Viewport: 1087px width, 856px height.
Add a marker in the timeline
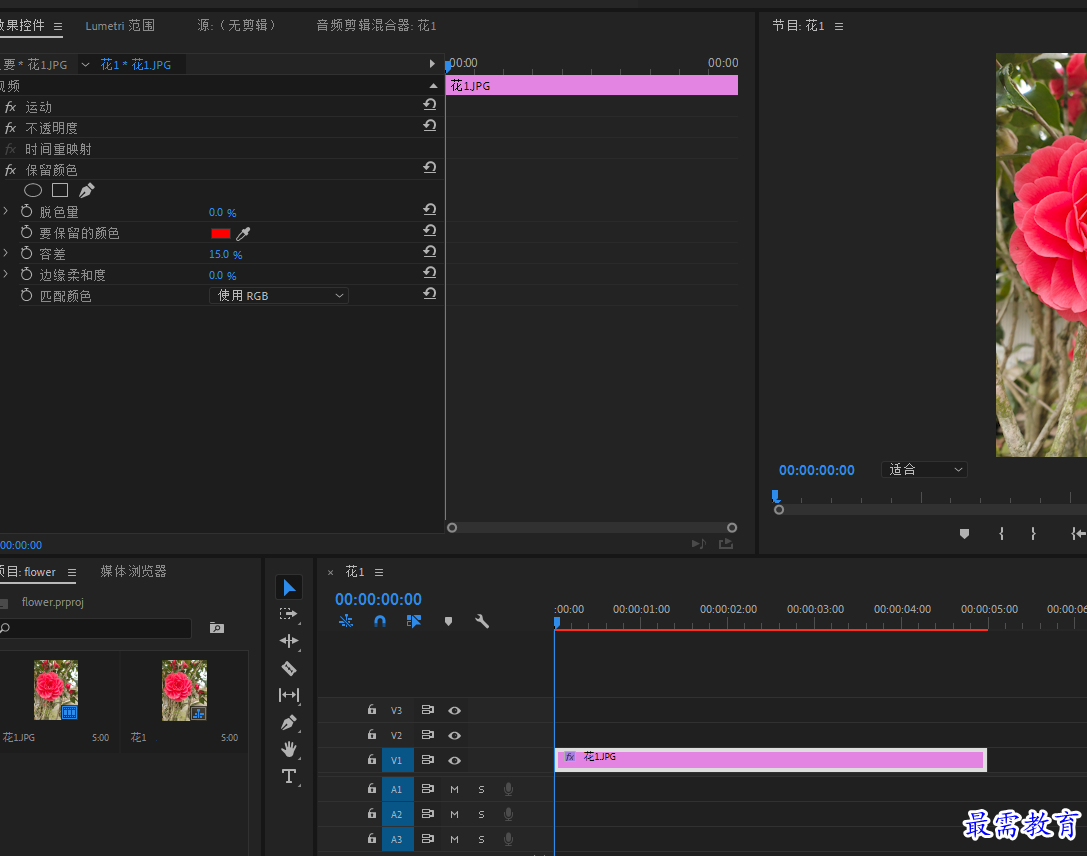pyautogui.click(x=449, y=621)
